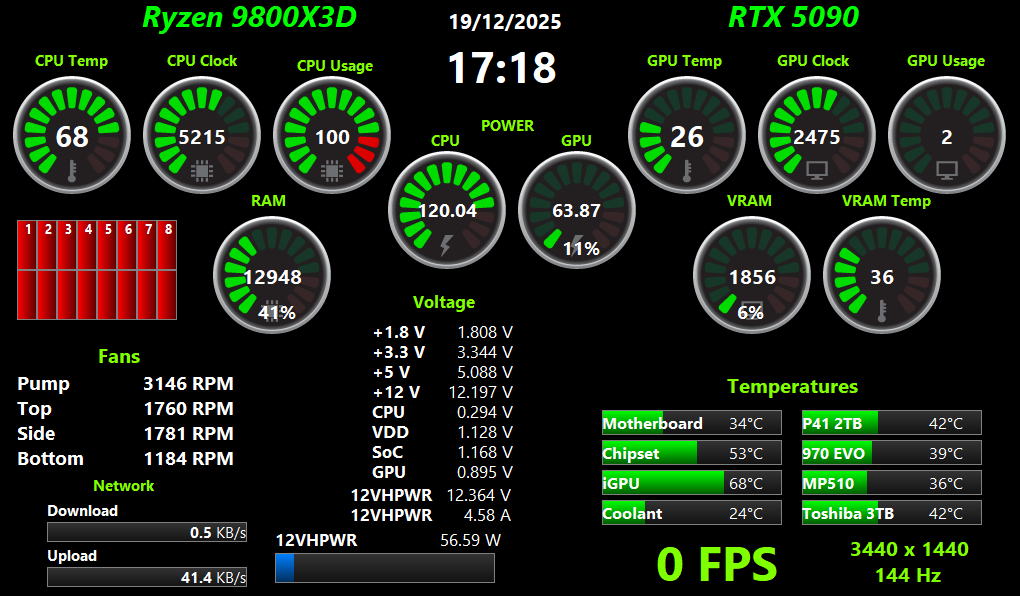Viewport: 1020px width, 596px height.
Task: Click the Upload 41.4 KB/s bar
Action: pos(147,577)
